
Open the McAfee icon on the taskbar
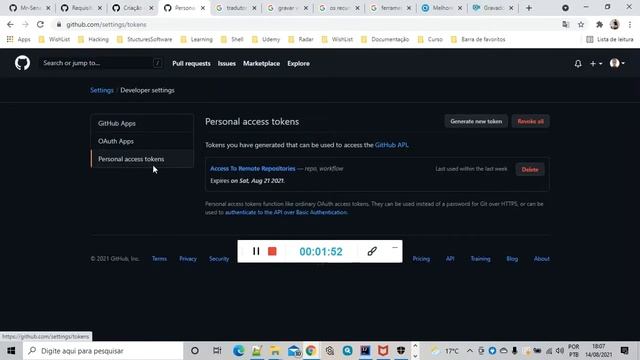click(x=383, y=351)
